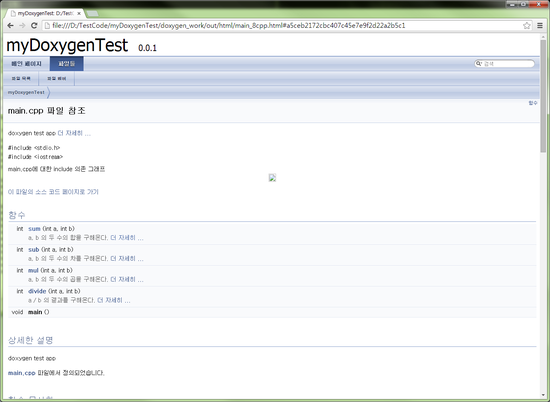The height and width of the screenshot is (402, 550).
Task: Open the source code page link
Action: click(x=53, y=192)
